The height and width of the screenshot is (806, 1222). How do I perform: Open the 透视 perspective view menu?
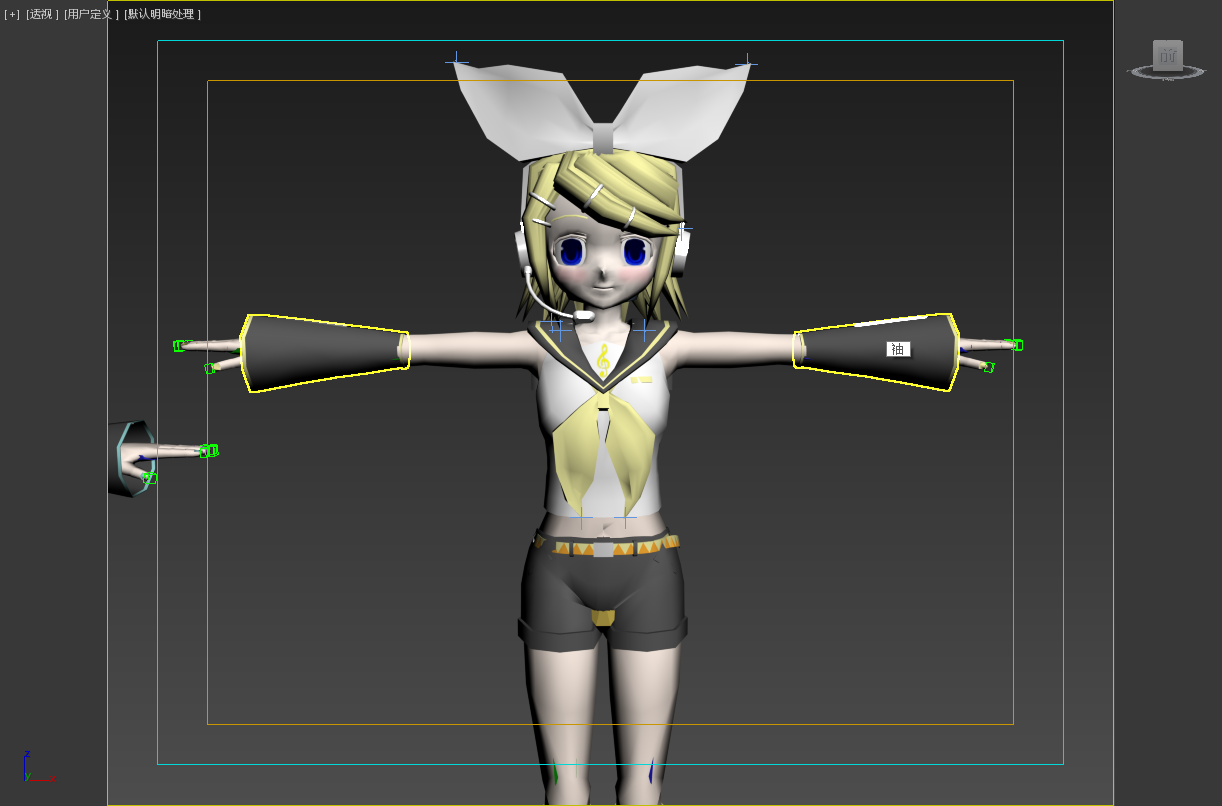(42, 14)
